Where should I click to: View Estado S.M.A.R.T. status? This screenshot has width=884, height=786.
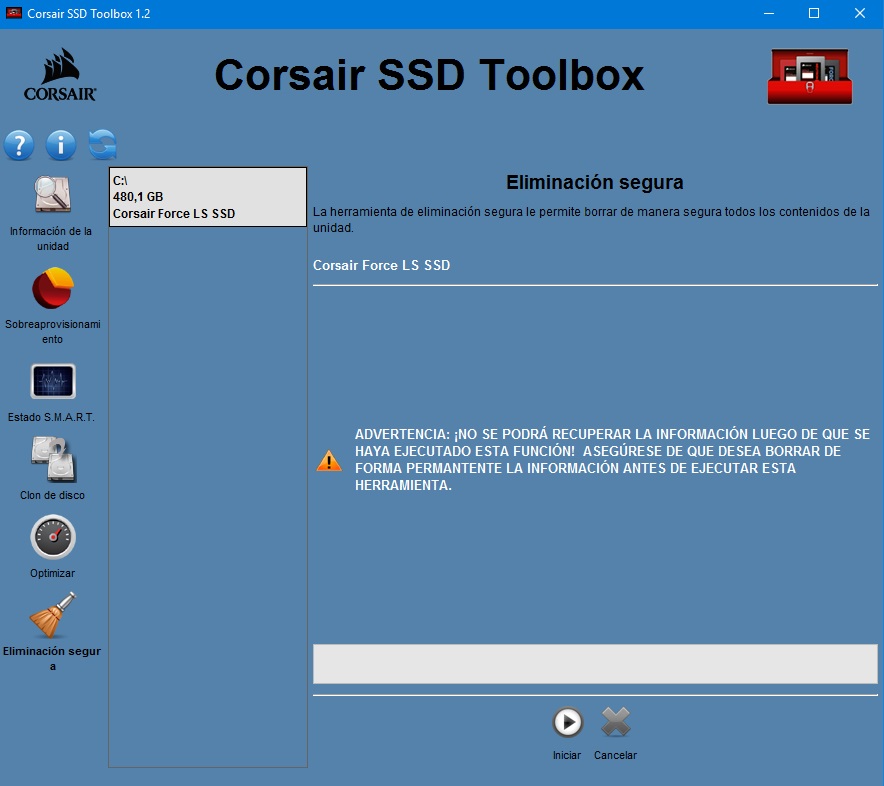pos(52,382)
